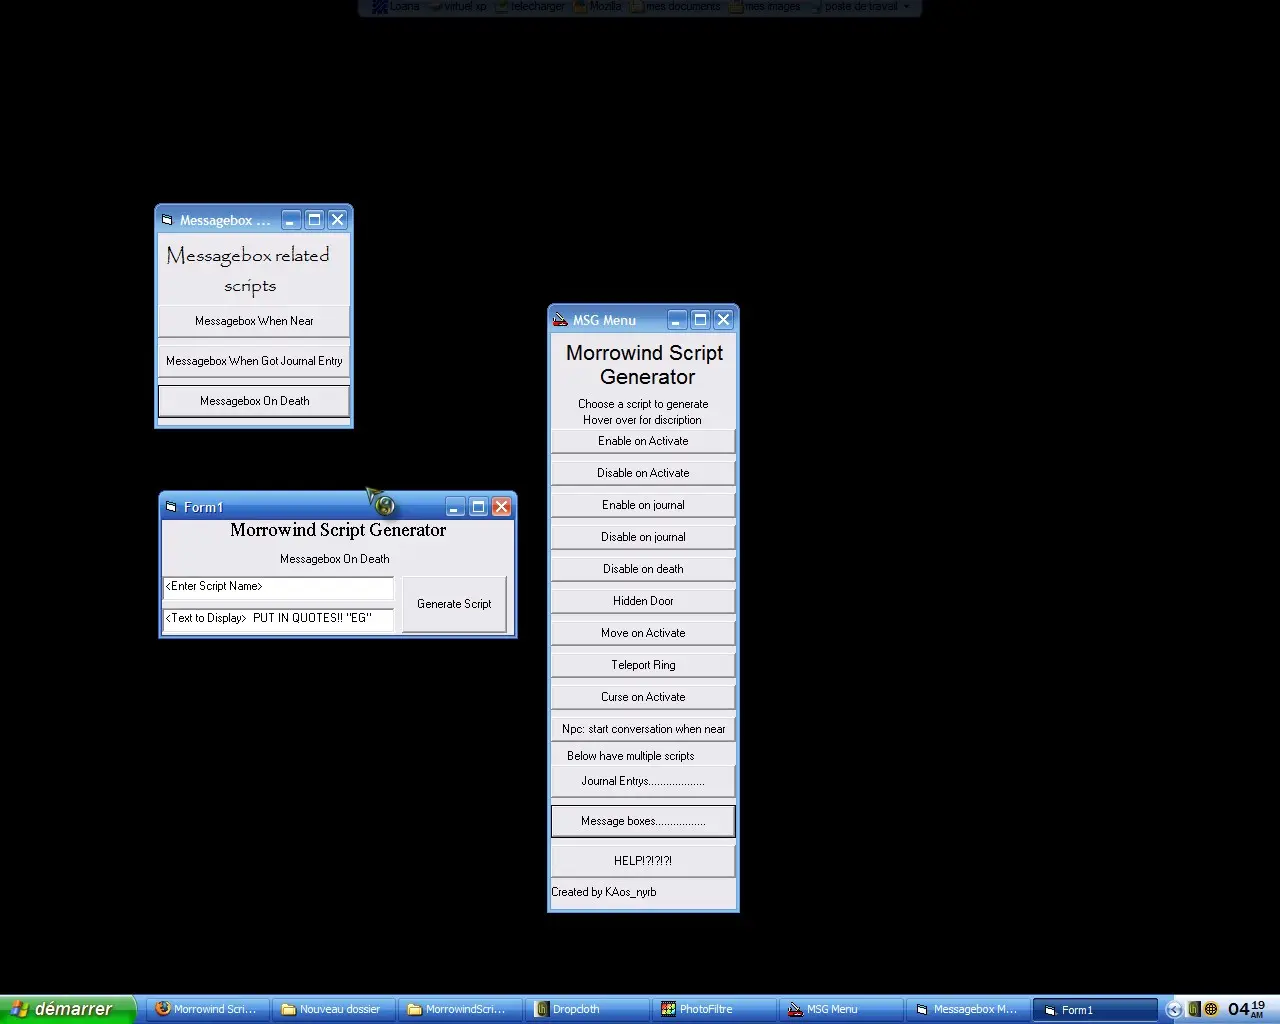This screenshot has height=1024, width=1280.
Task: Click Morrowind Script Generator heading in MSG Menu
Action: tap(645, 365)
